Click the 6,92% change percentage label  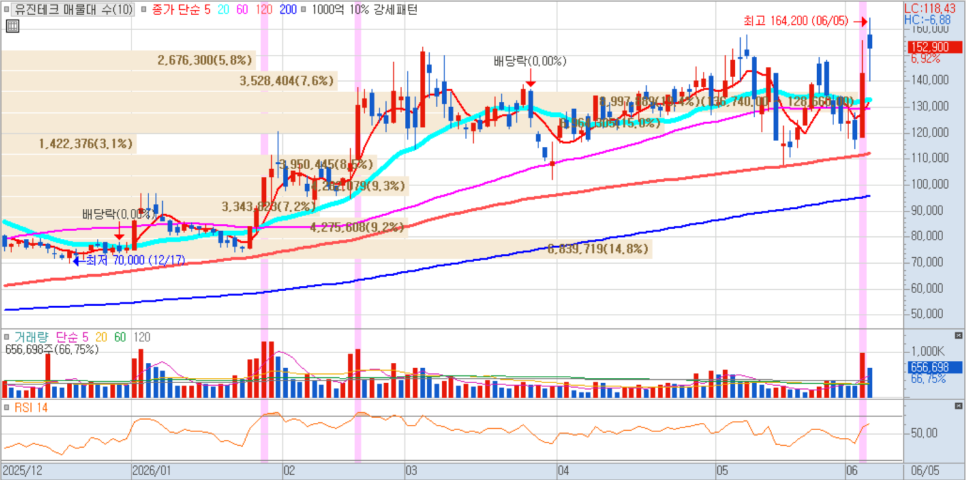click(x=925, y=59)
